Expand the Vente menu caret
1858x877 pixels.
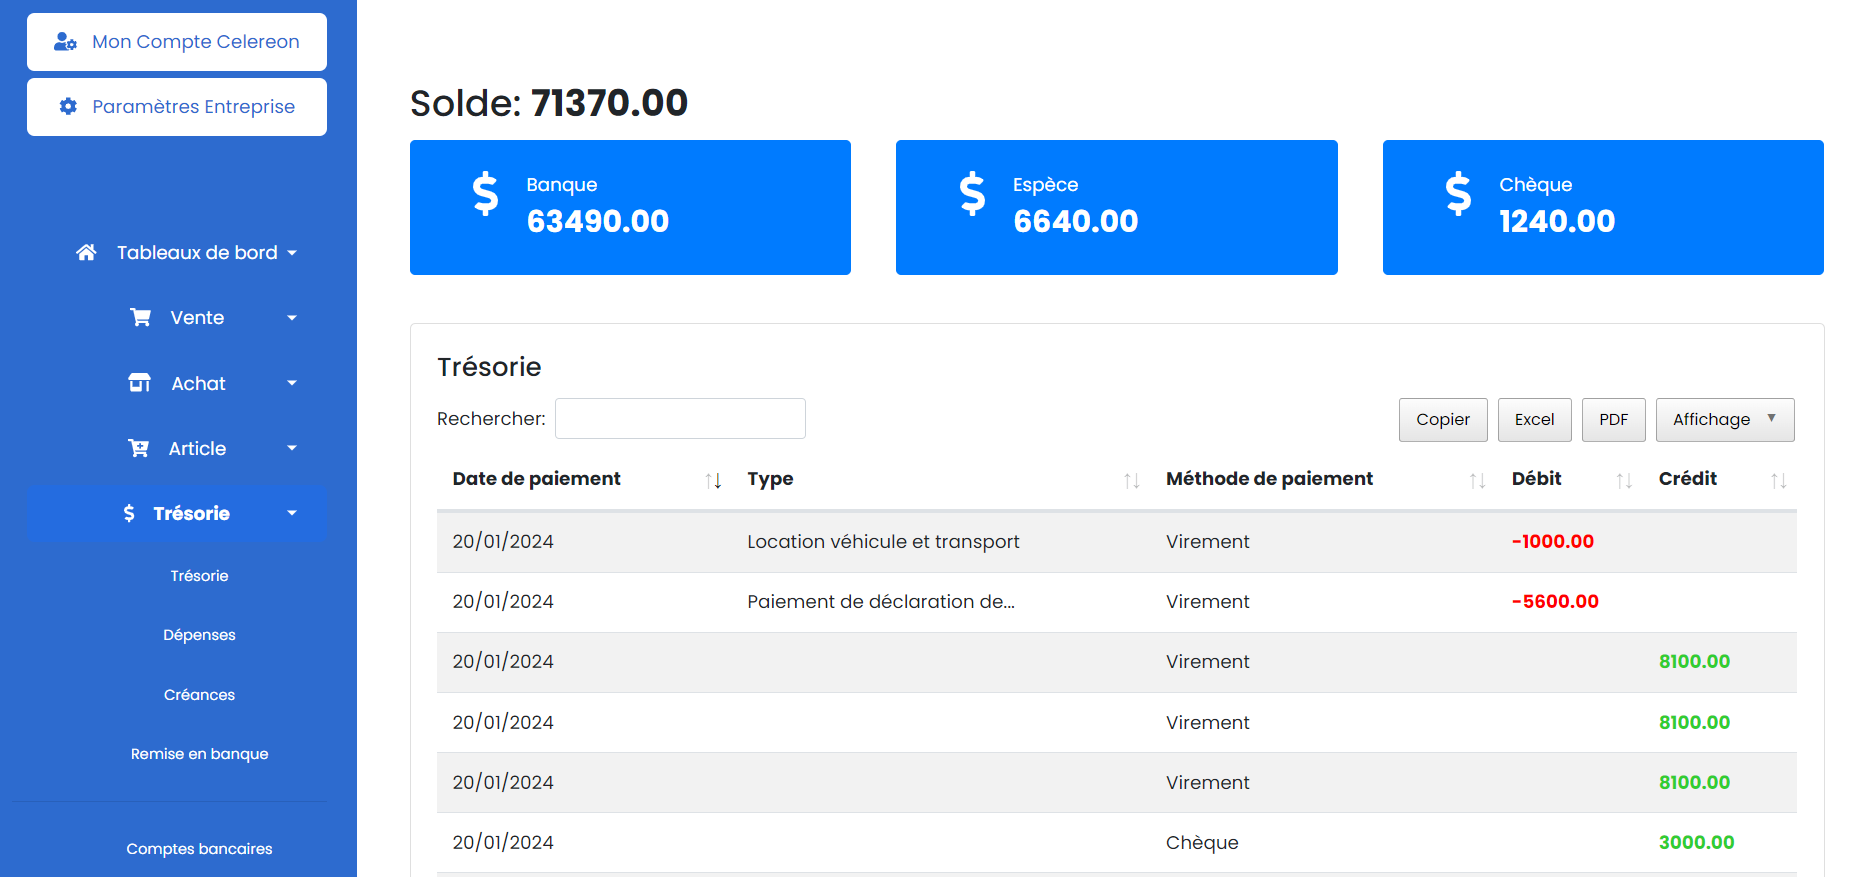coord(292,318)
